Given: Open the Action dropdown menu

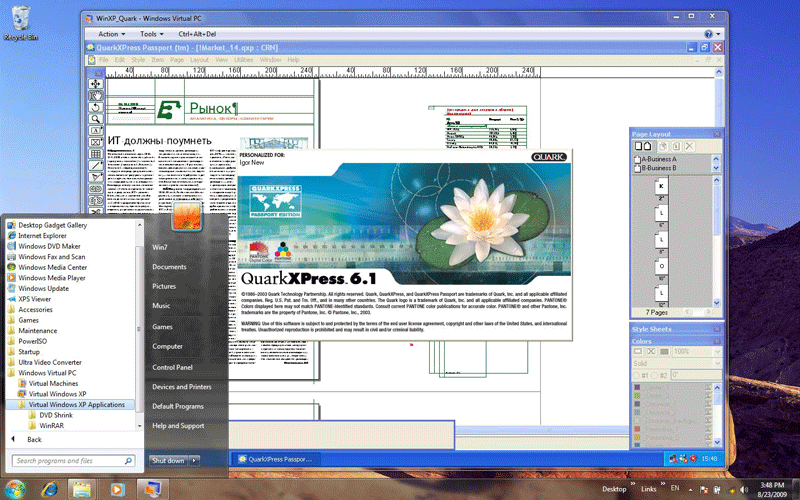Looking at the screenshot, I should click(x=111, y=34).
